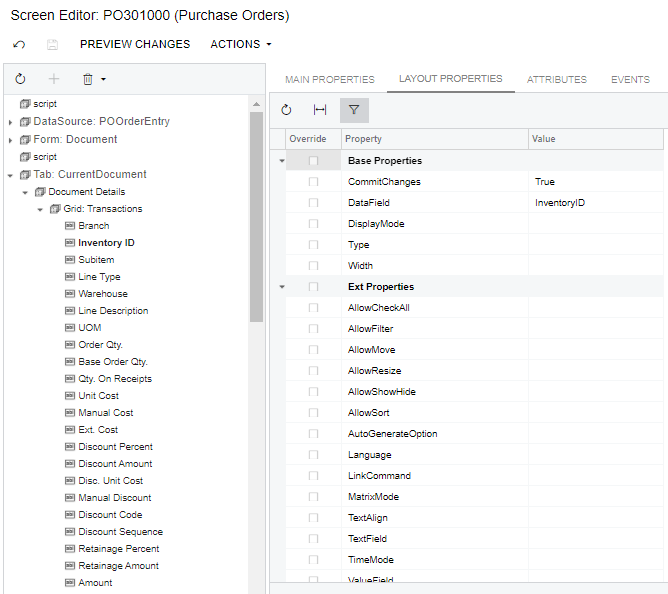This screenshot has height=594, width=668.
Task: Toggle the filter funnel icon in properties toolbar
Action: click(x=354, y=110)
